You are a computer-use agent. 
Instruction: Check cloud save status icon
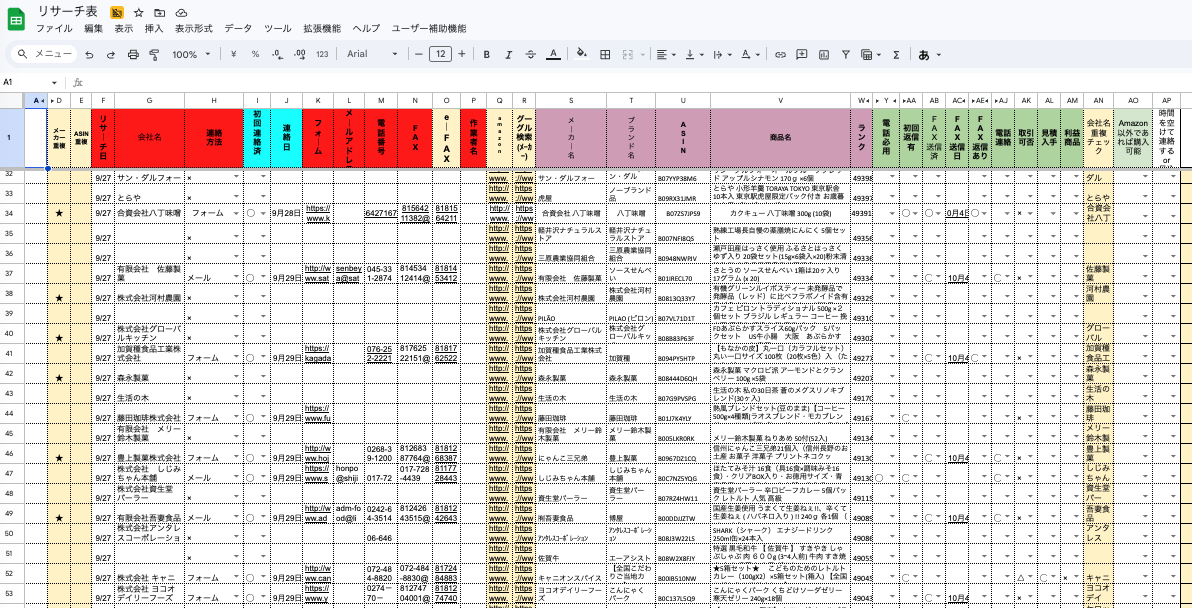(181, 13)
